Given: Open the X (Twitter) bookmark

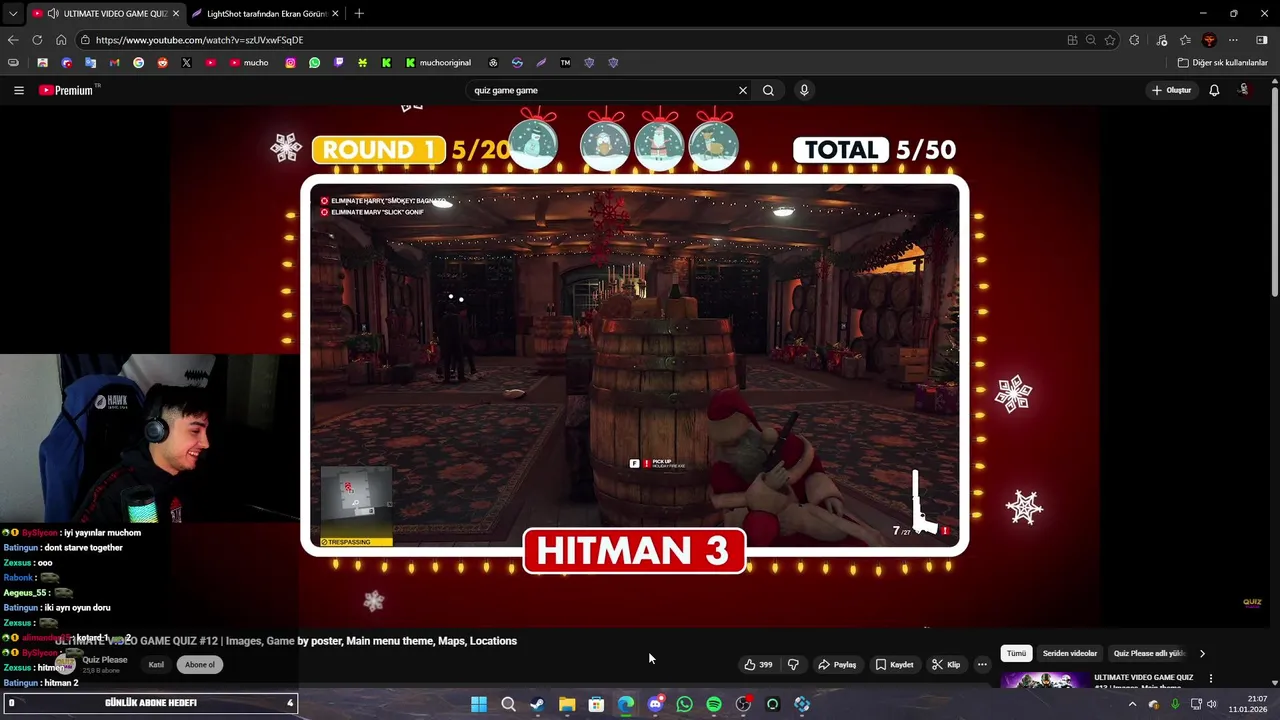Looking at the screenshot, I should pos(186,62).
